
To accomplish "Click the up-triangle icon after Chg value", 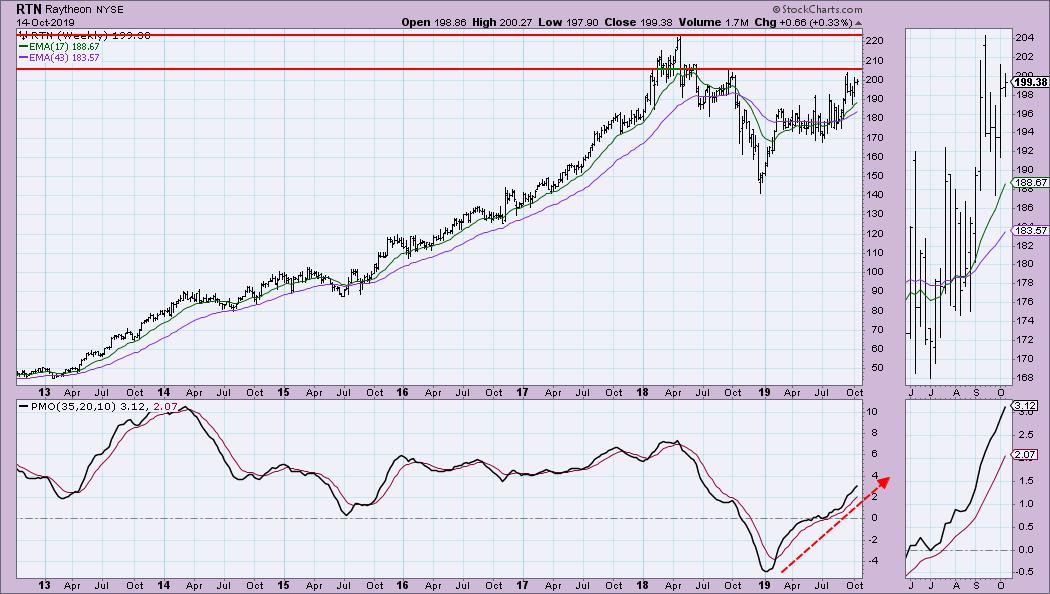I will pos(858,23).
